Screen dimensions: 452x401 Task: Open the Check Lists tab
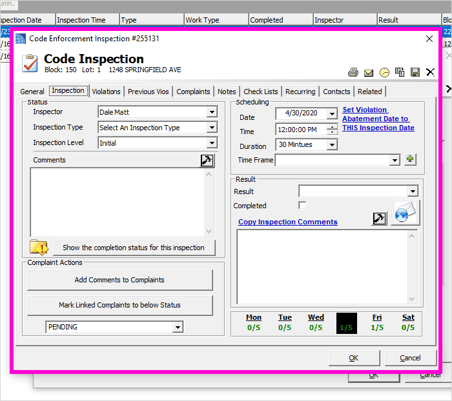pyautogui.click(x=260, y=91)
